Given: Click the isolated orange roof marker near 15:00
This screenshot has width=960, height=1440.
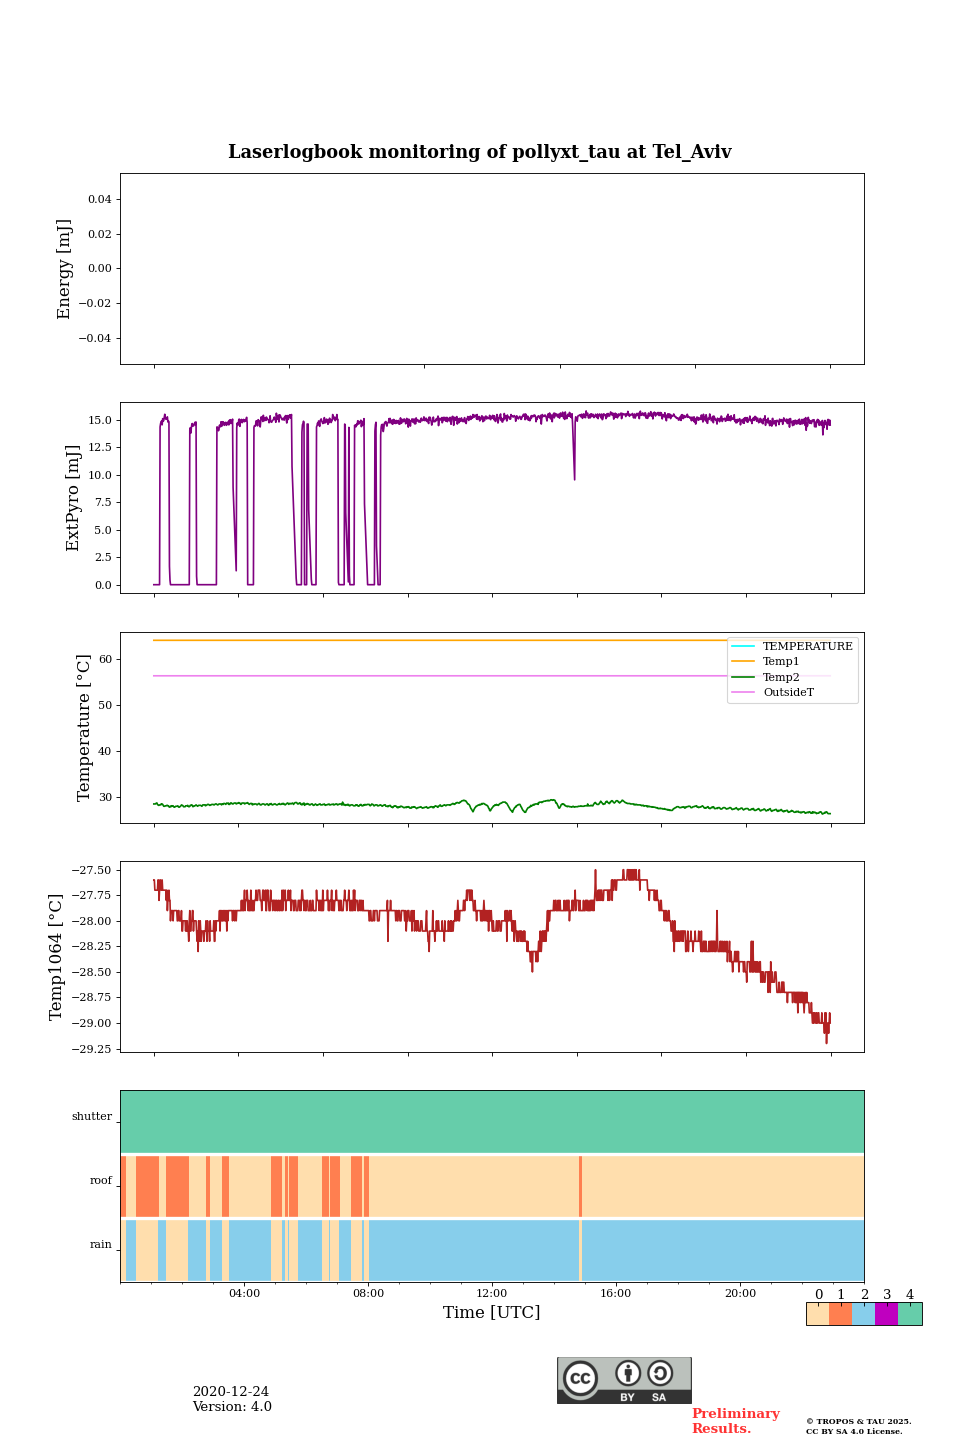Looking at the screenshot, I should (580, 1186).
